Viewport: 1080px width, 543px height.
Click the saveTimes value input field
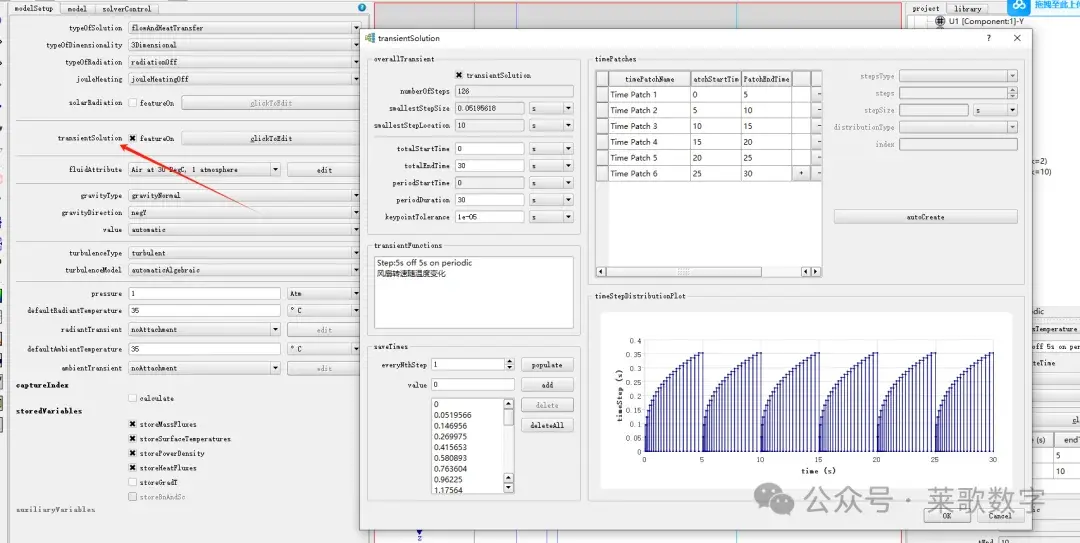(472, 385)
